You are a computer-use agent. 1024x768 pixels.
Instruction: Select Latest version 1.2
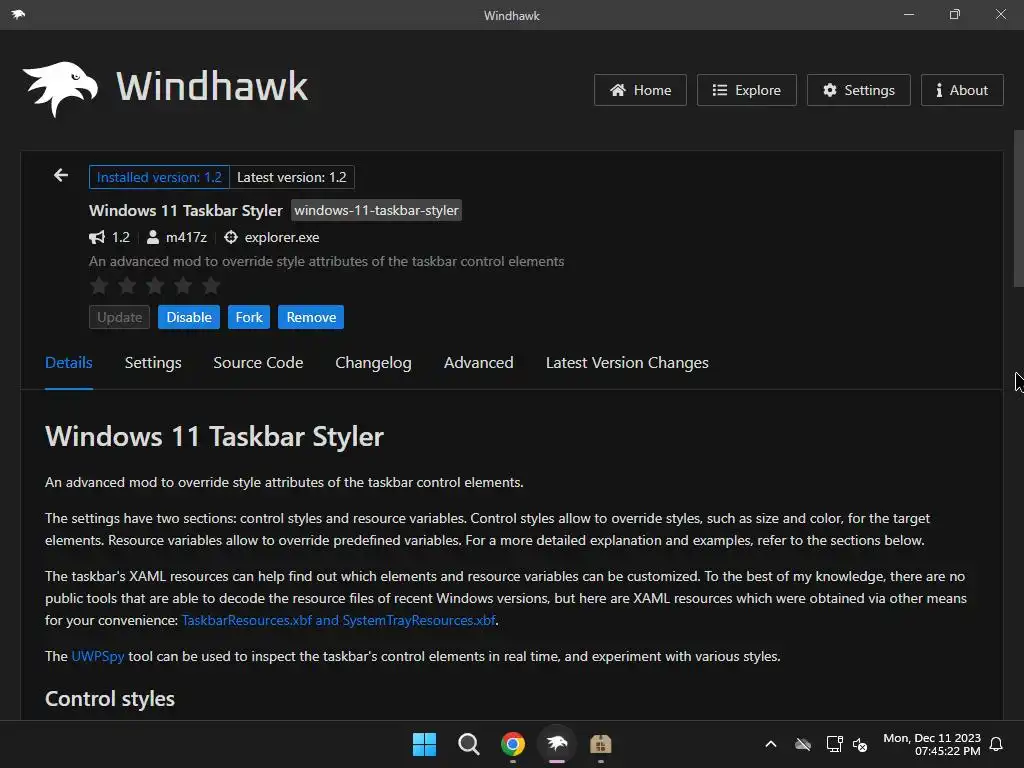[292, 177]
